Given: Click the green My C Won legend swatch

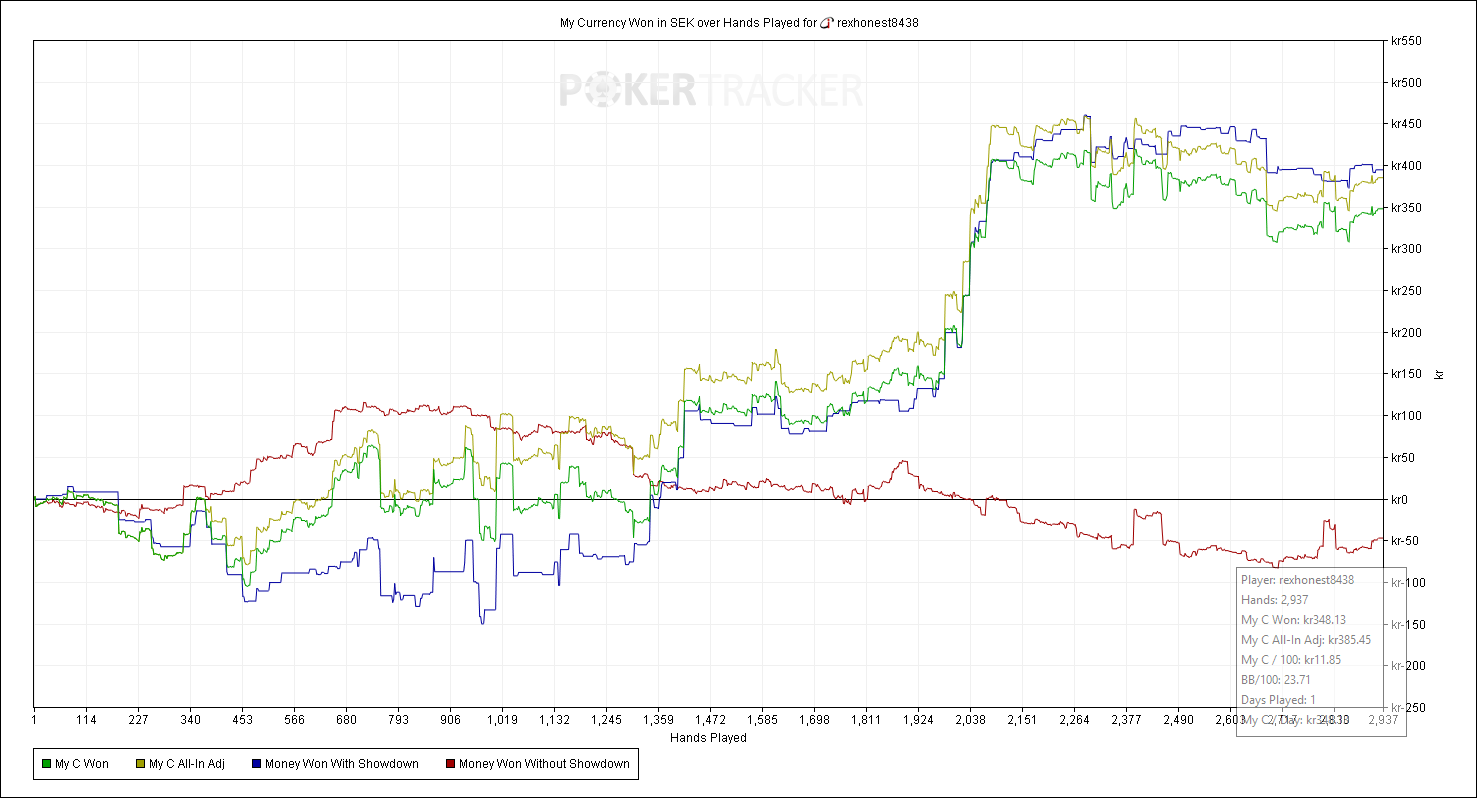Looking at the screenshot, I should coord(46,764).
